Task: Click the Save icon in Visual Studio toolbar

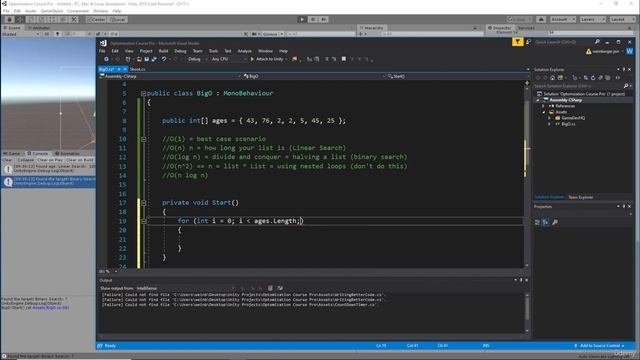Action: (147, 59)
